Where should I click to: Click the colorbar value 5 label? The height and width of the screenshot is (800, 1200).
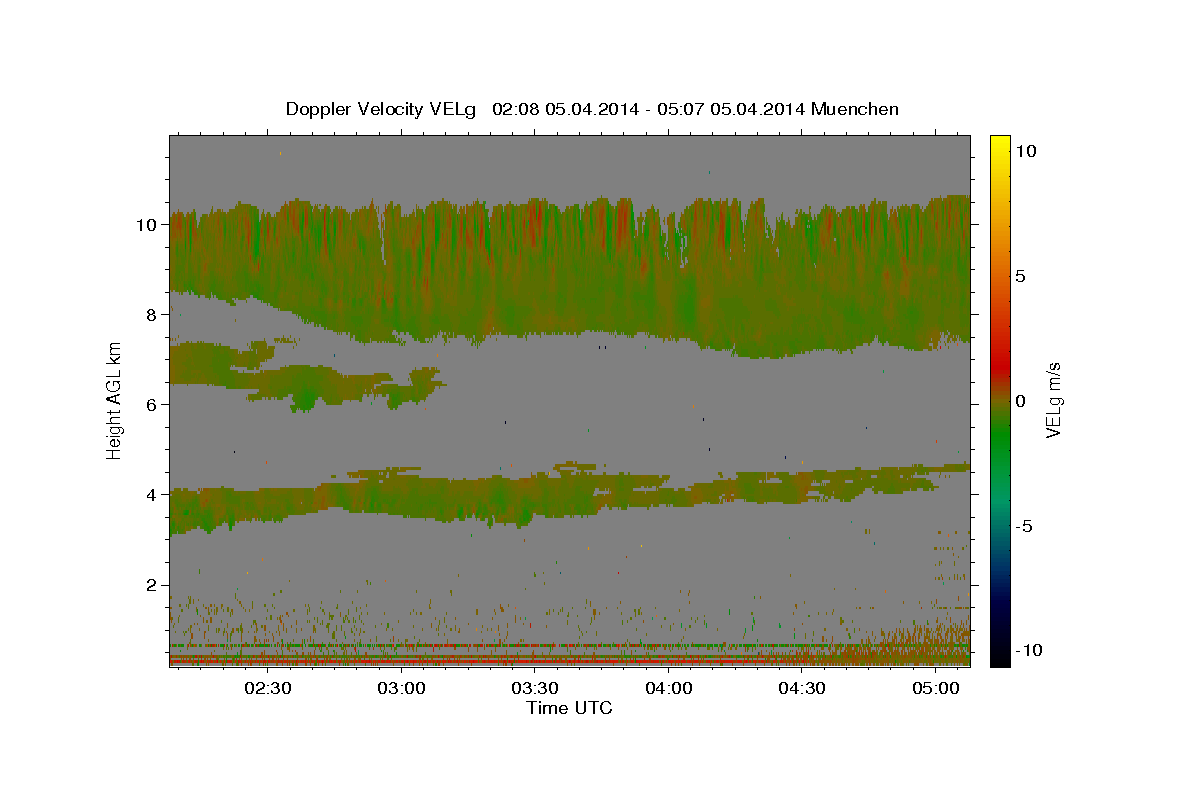tap(1021, 276)
